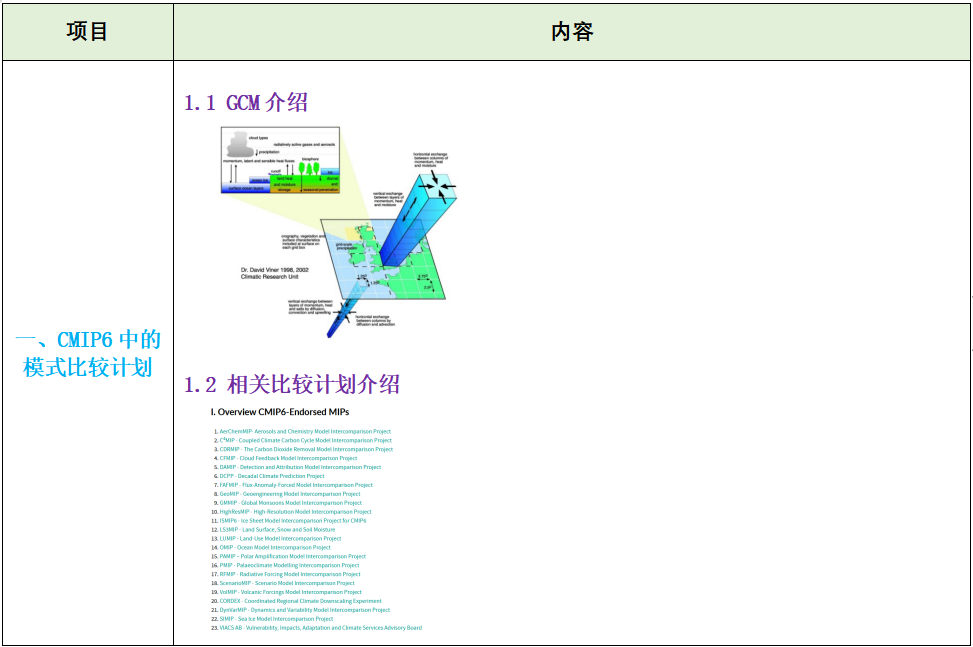This screenshot has width=973, height=647.
Task: Open the DCPP Decadal Climate Prediction link
Action: 270,476
